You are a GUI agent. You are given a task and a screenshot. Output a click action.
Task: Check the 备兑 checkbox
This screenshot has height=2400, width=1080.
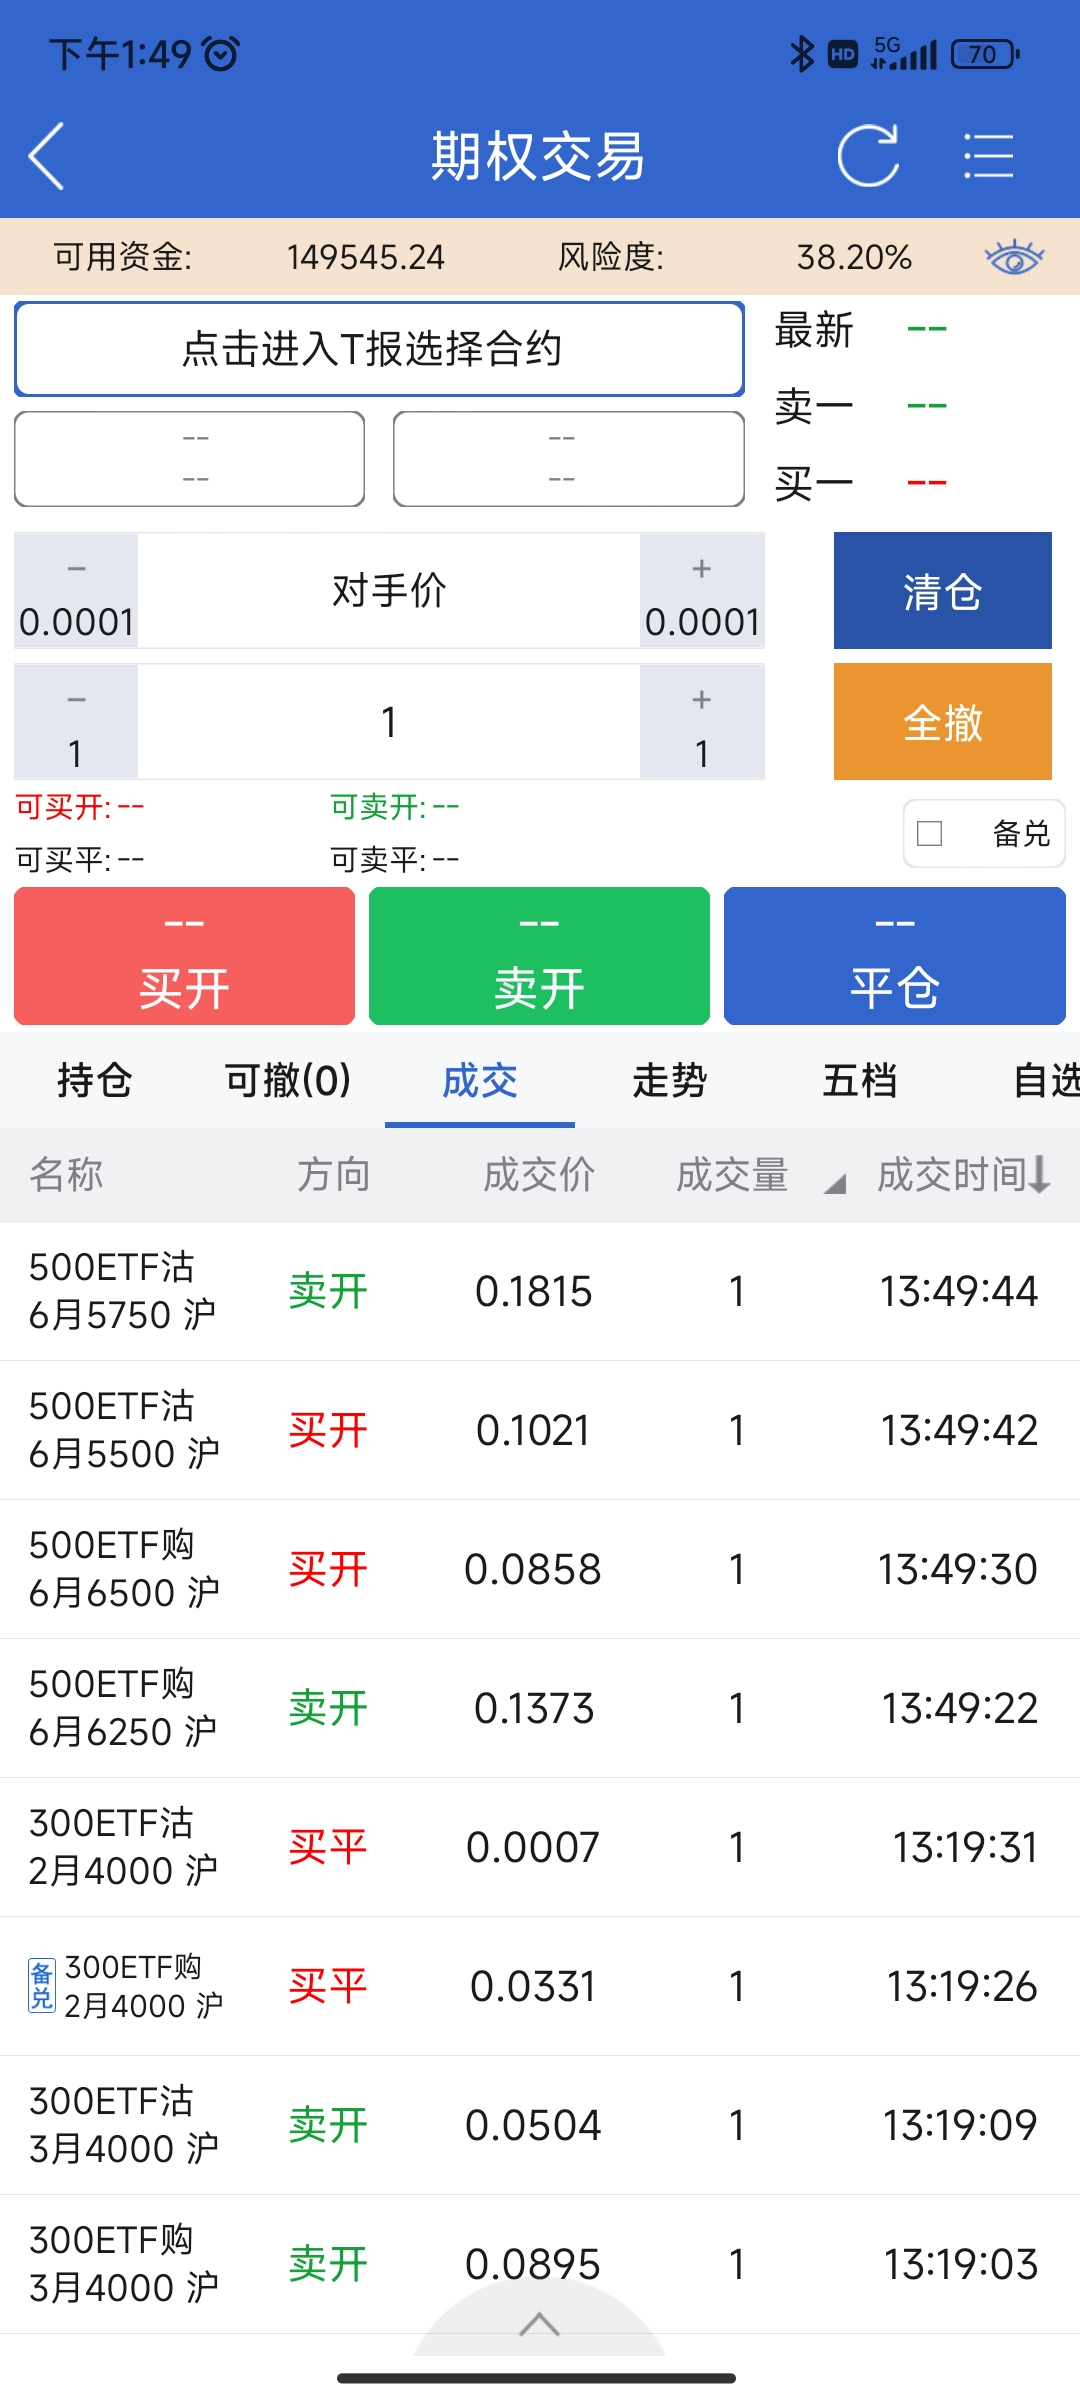[930, 833]
